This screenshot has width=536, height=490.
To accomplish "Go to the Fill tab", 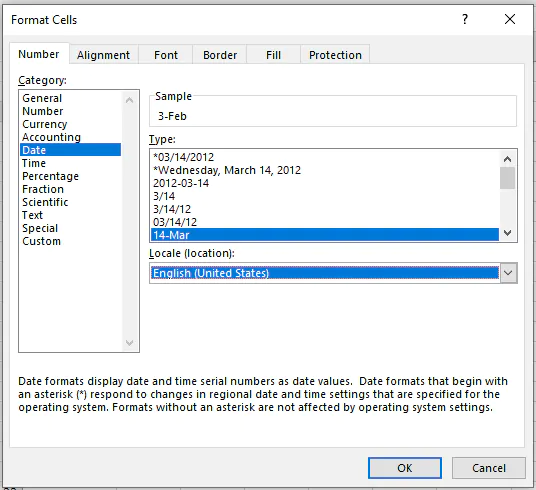I will coord(273,55).
